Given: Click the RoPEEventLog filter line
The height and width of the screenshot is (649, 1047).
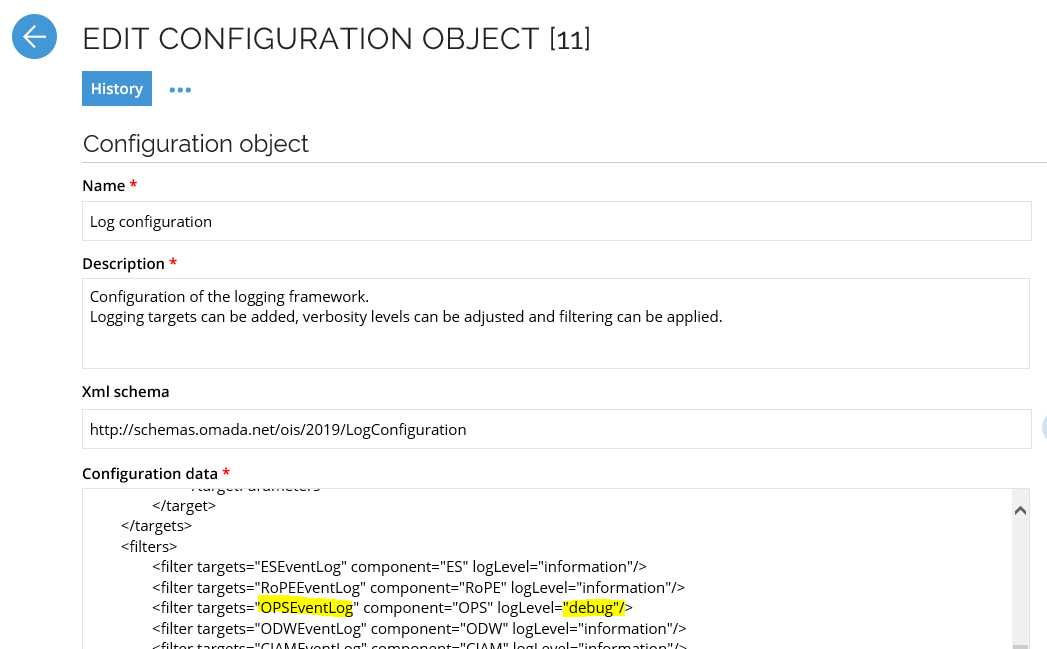Looking at the screenshot, I should (418, 587).
